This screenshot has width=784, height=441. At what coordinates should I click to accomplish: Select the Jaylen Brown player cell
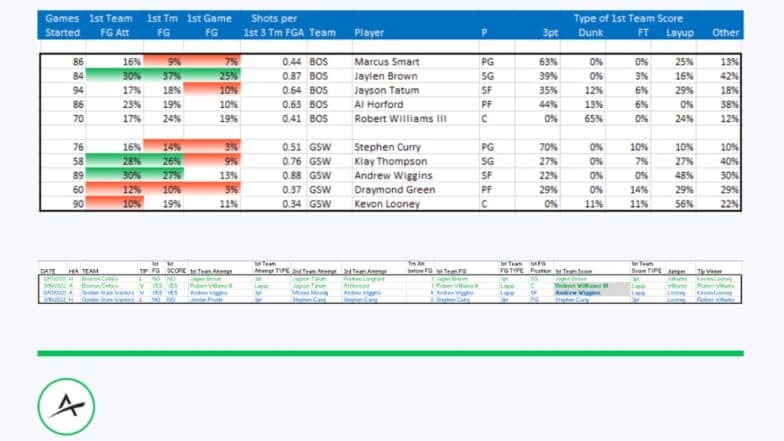[x=386, y=76]
